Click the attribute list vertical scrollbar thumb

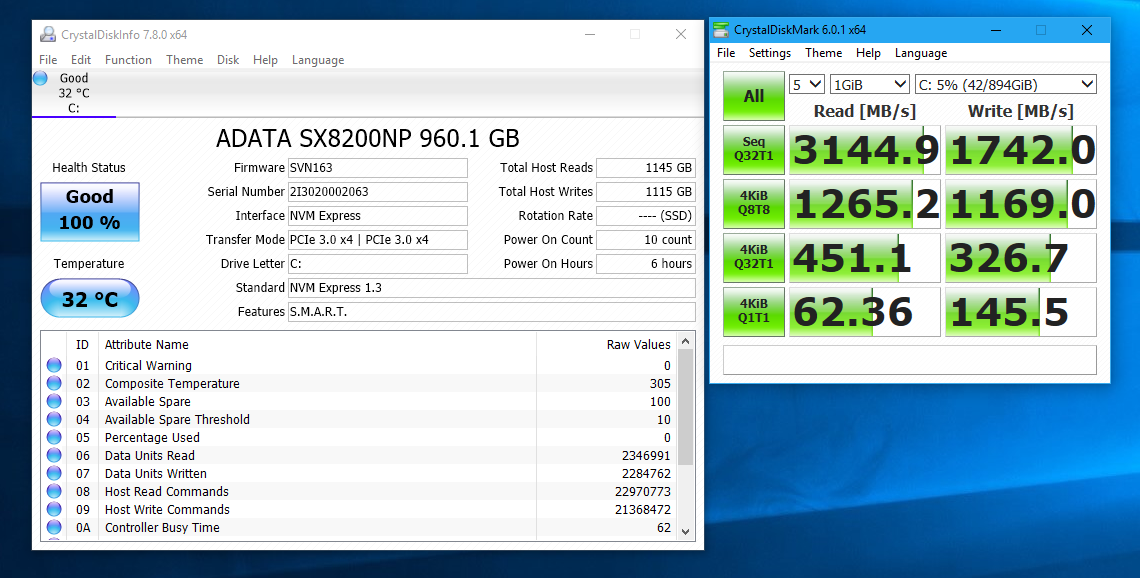(x=685, y=407)
